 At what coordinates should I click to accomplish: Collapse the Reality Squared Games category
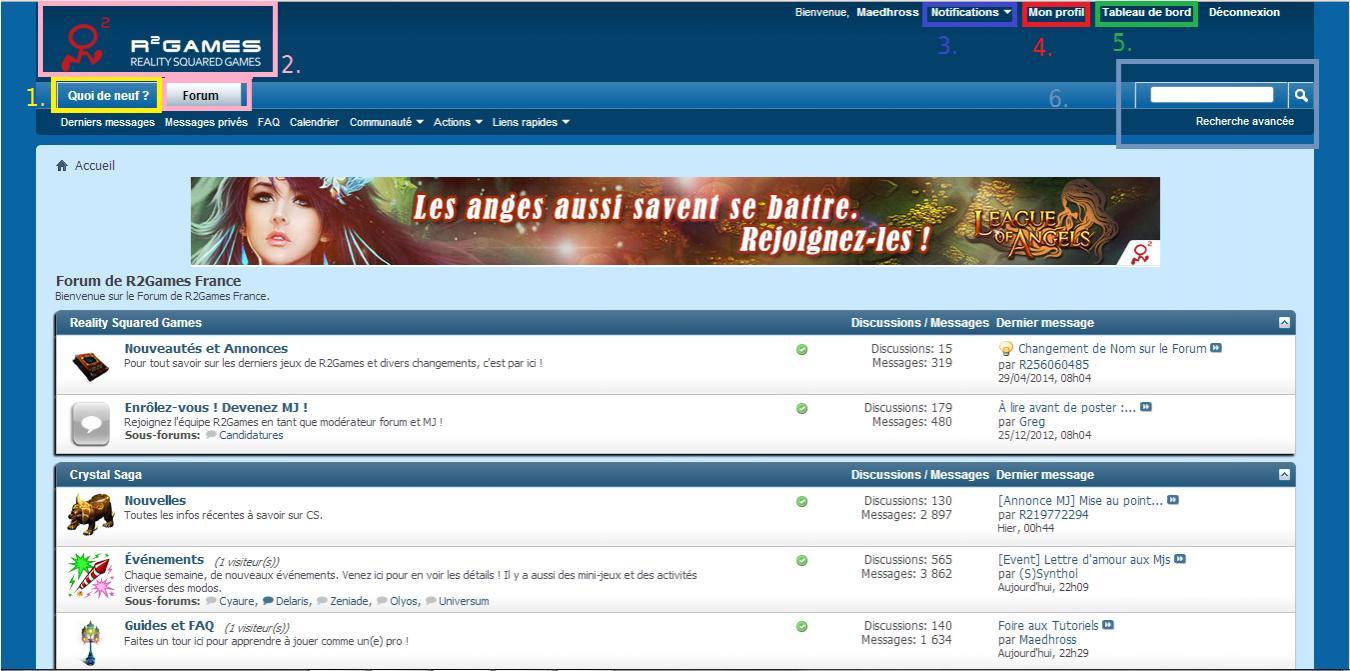pos(1283,323)
